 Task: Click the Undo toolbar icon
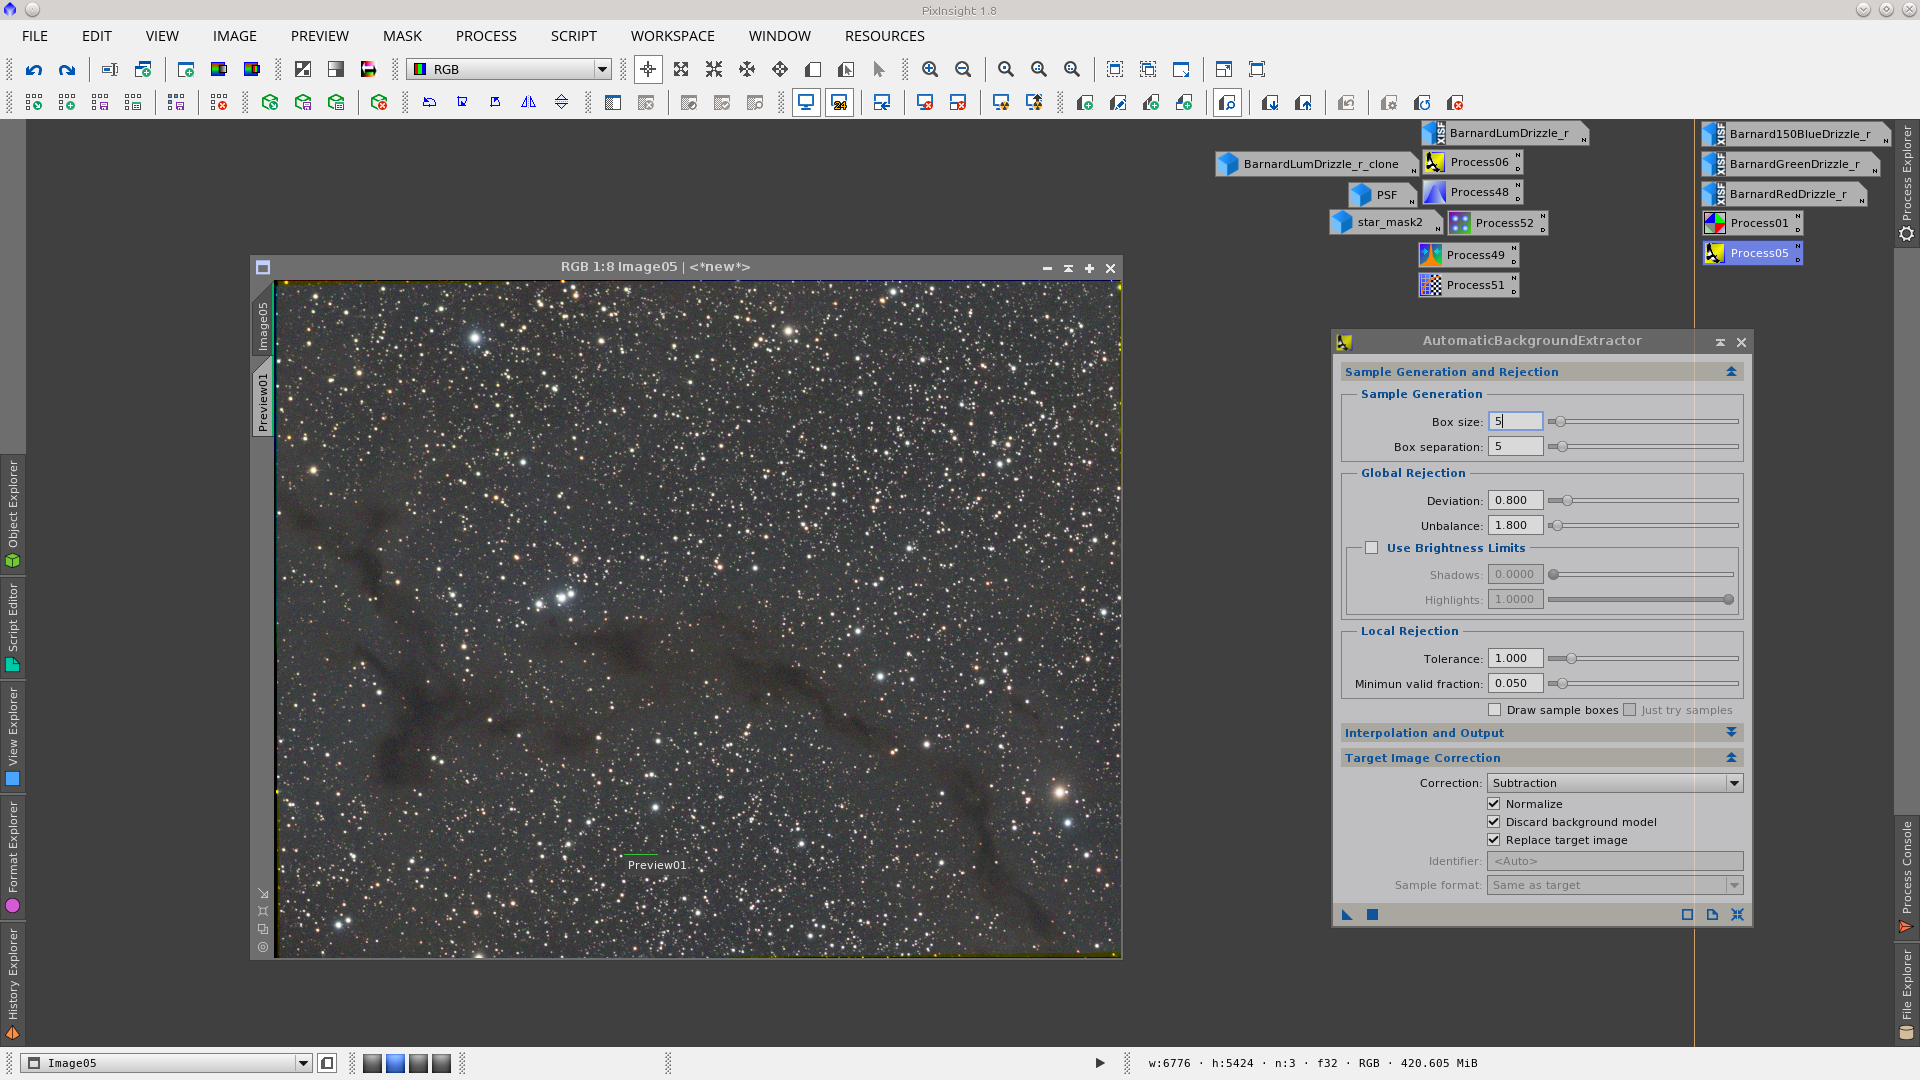click(34, 70)
